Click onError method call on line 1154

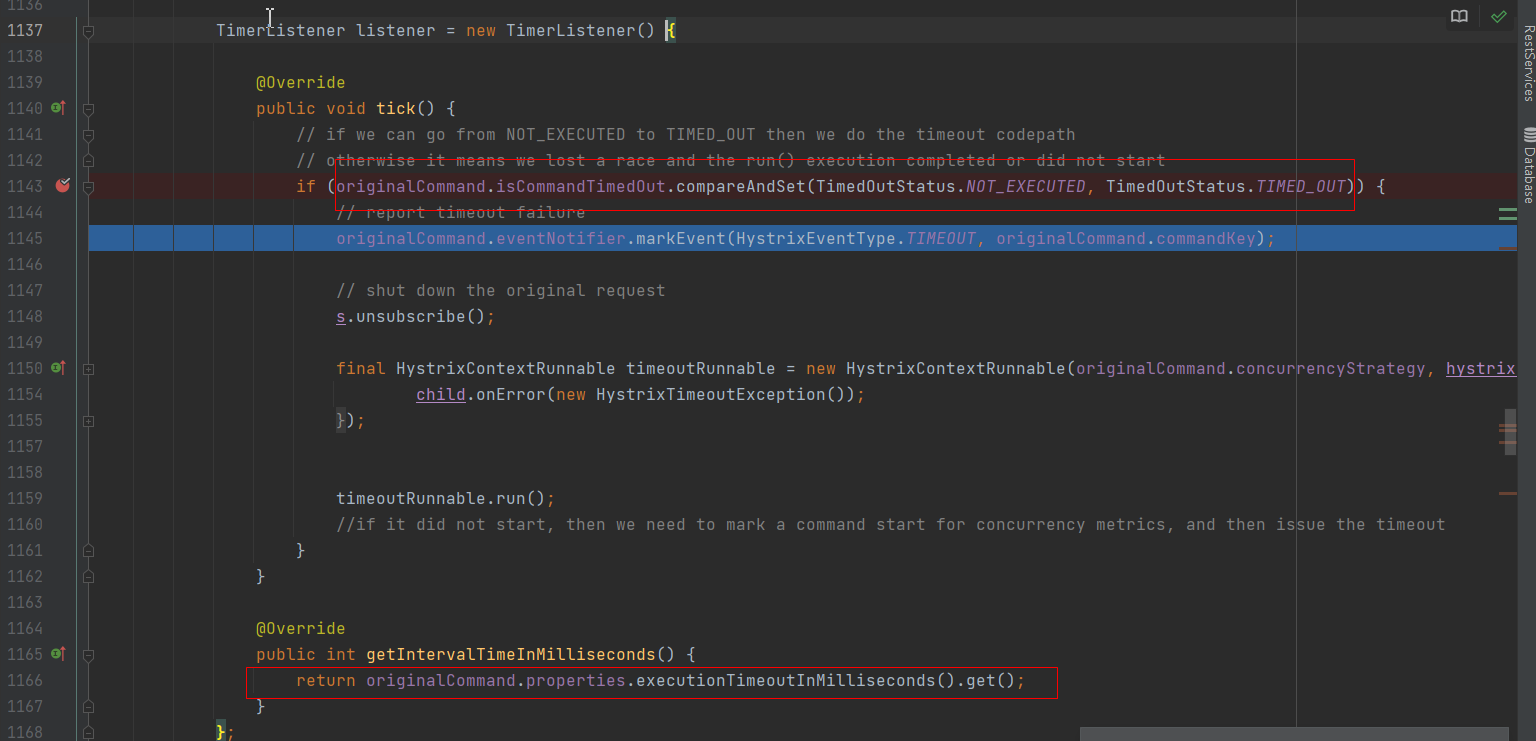click(x=511, y=394)
